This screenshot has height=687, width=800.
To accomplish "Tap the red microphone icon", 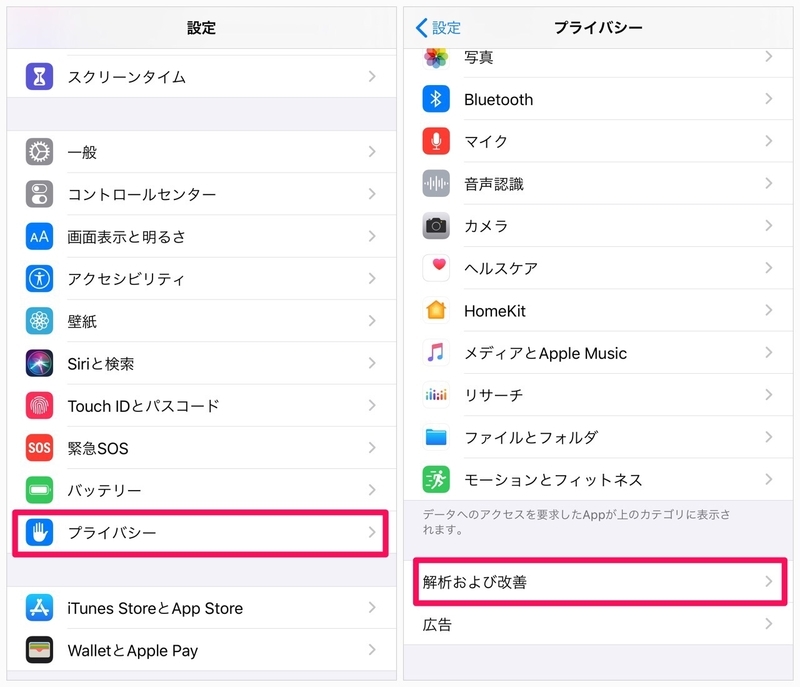I will 436,141.
